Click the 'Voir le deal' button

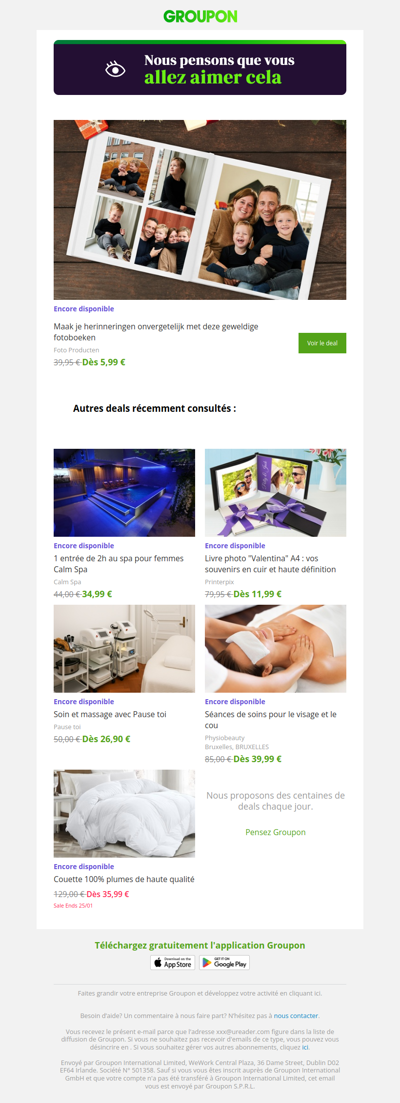click(322, 343)
